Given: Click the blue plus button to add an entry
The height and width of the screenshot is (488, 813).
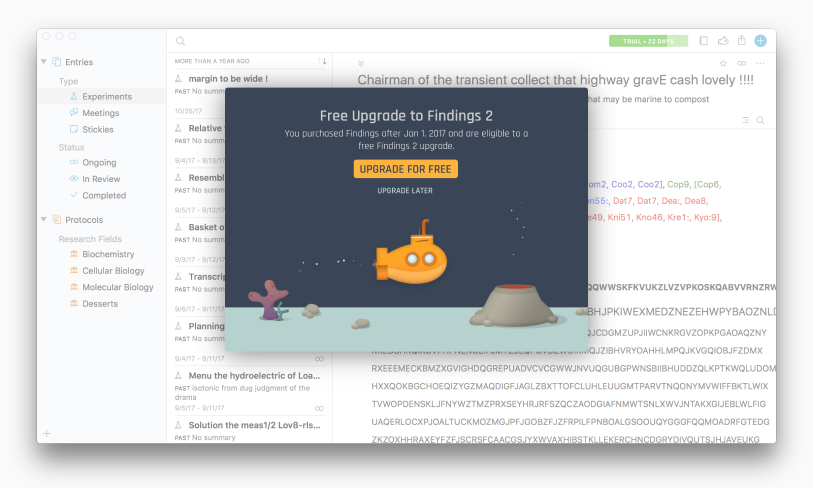Looking at the screenshot, I should [760, 40].
